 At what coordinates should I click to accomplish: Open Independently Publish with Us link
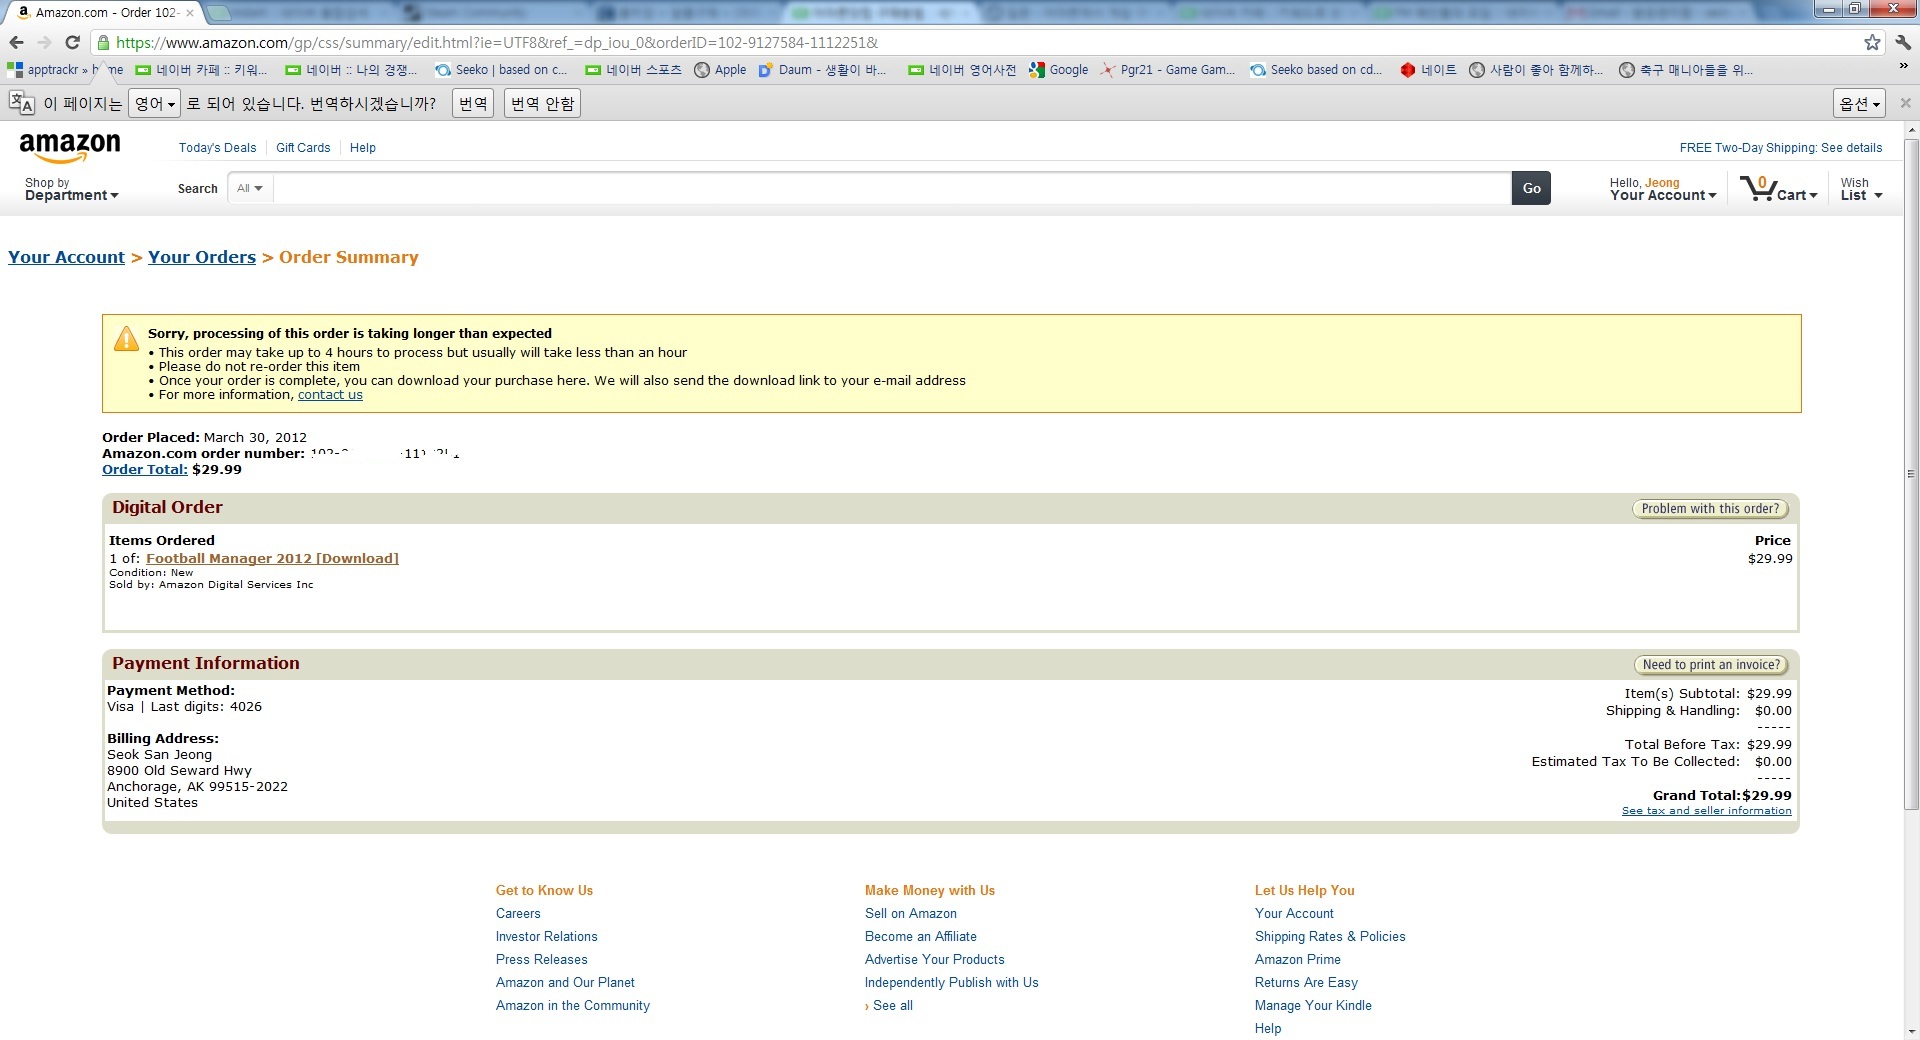coord(951,983)
